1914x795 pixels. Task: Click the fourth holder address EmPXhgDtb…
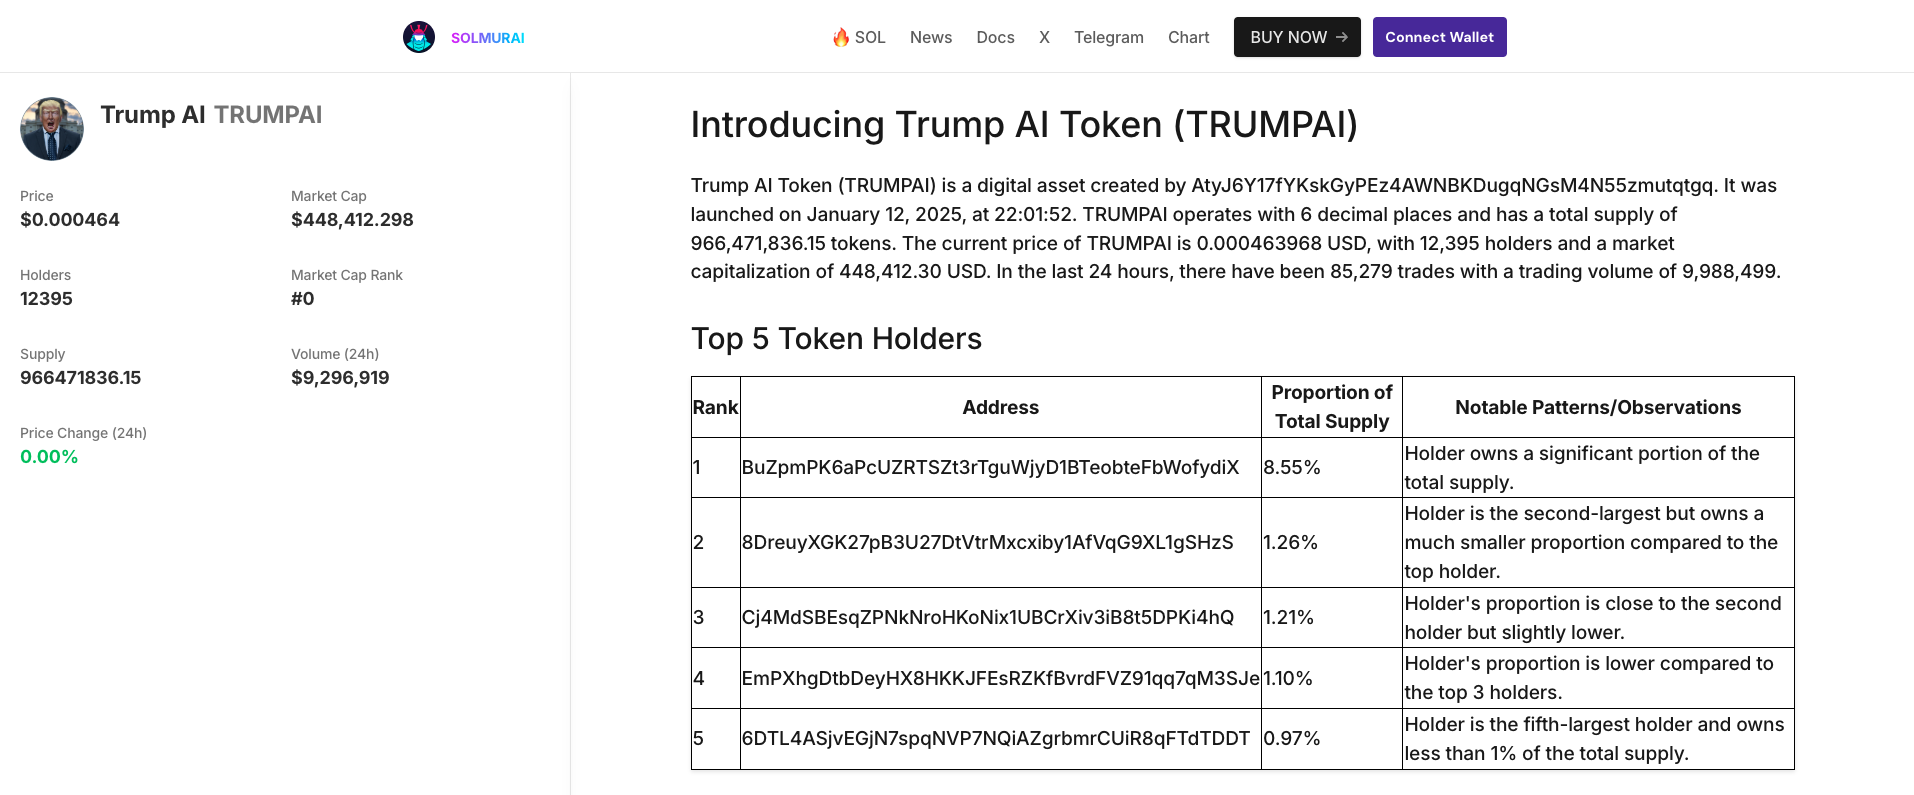point(1000,678)
